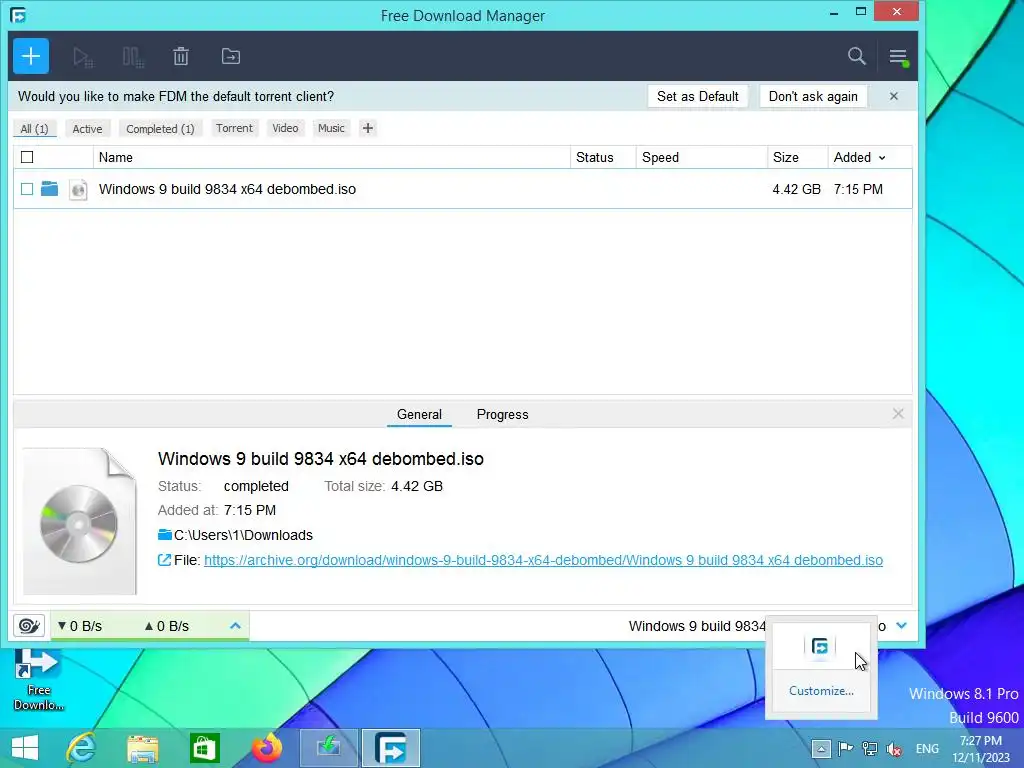Toggle the hidden tray icons arrow
Image resolution: width=1024 pixels, height=768 pixels.
821,749
